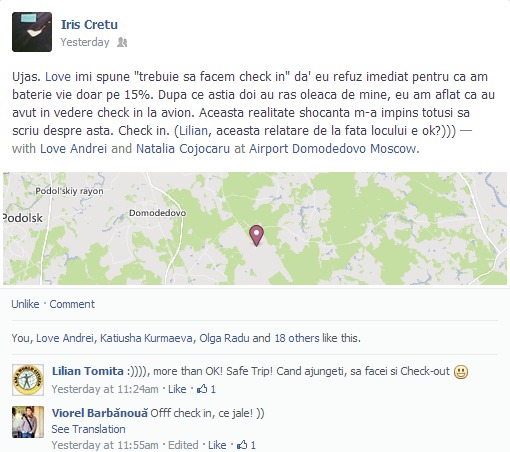Click See Translation under Viorel's comment
Viewport: 510px width, 452px height.
tap(88, 429)
